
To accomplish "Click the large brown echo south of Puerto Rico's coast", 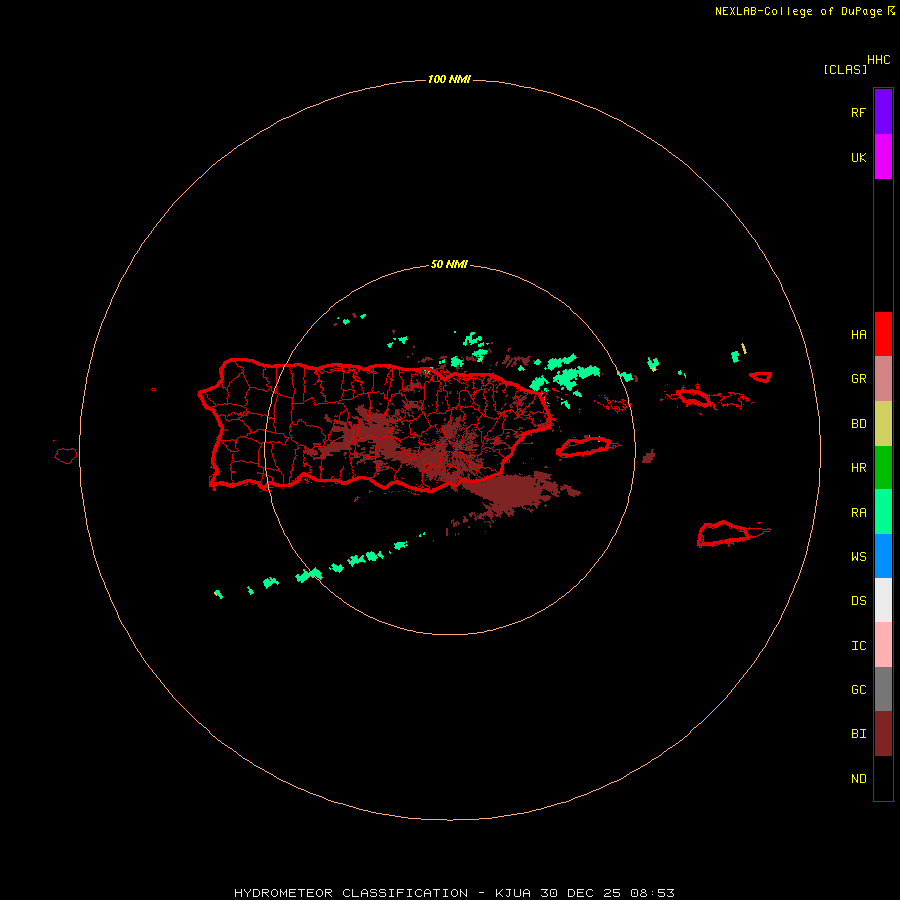I will [x=514, y=491].
